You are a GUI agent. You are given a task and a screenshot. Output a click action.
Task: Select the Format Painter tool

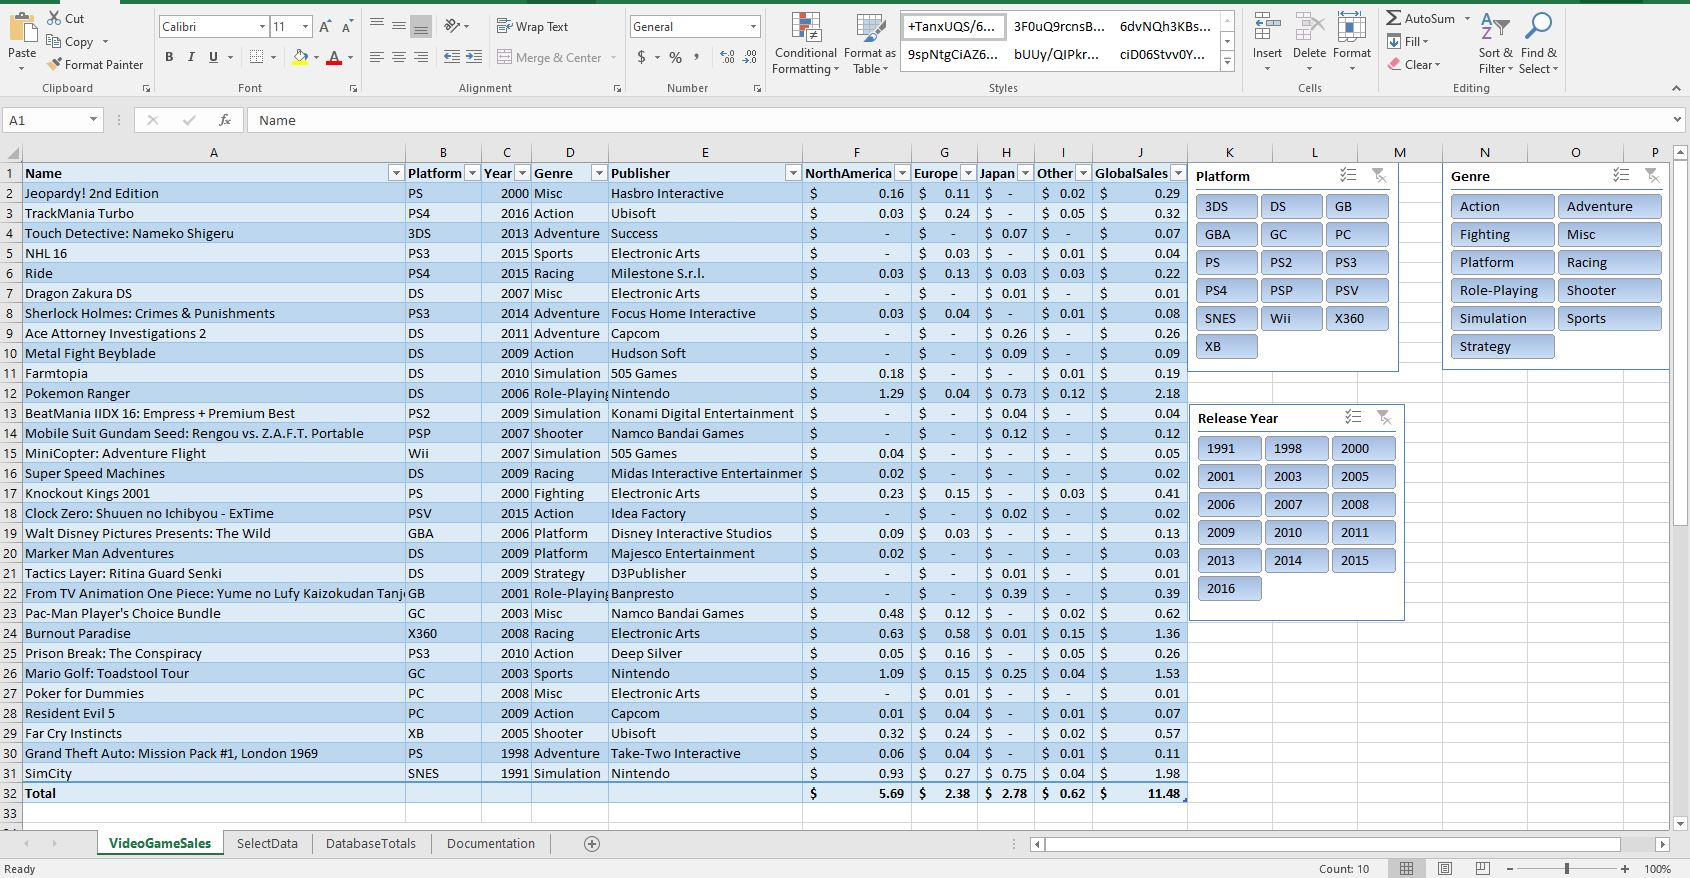(x=95, y=64)
